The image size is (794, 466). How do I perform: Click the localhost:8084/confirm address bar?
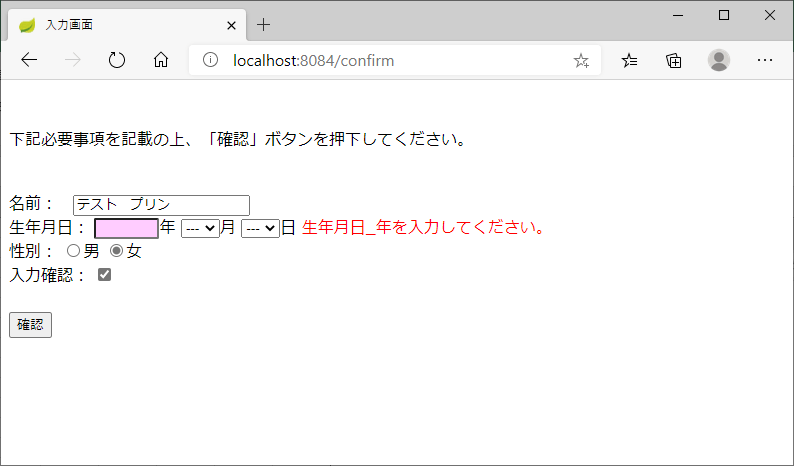[395, 60]
